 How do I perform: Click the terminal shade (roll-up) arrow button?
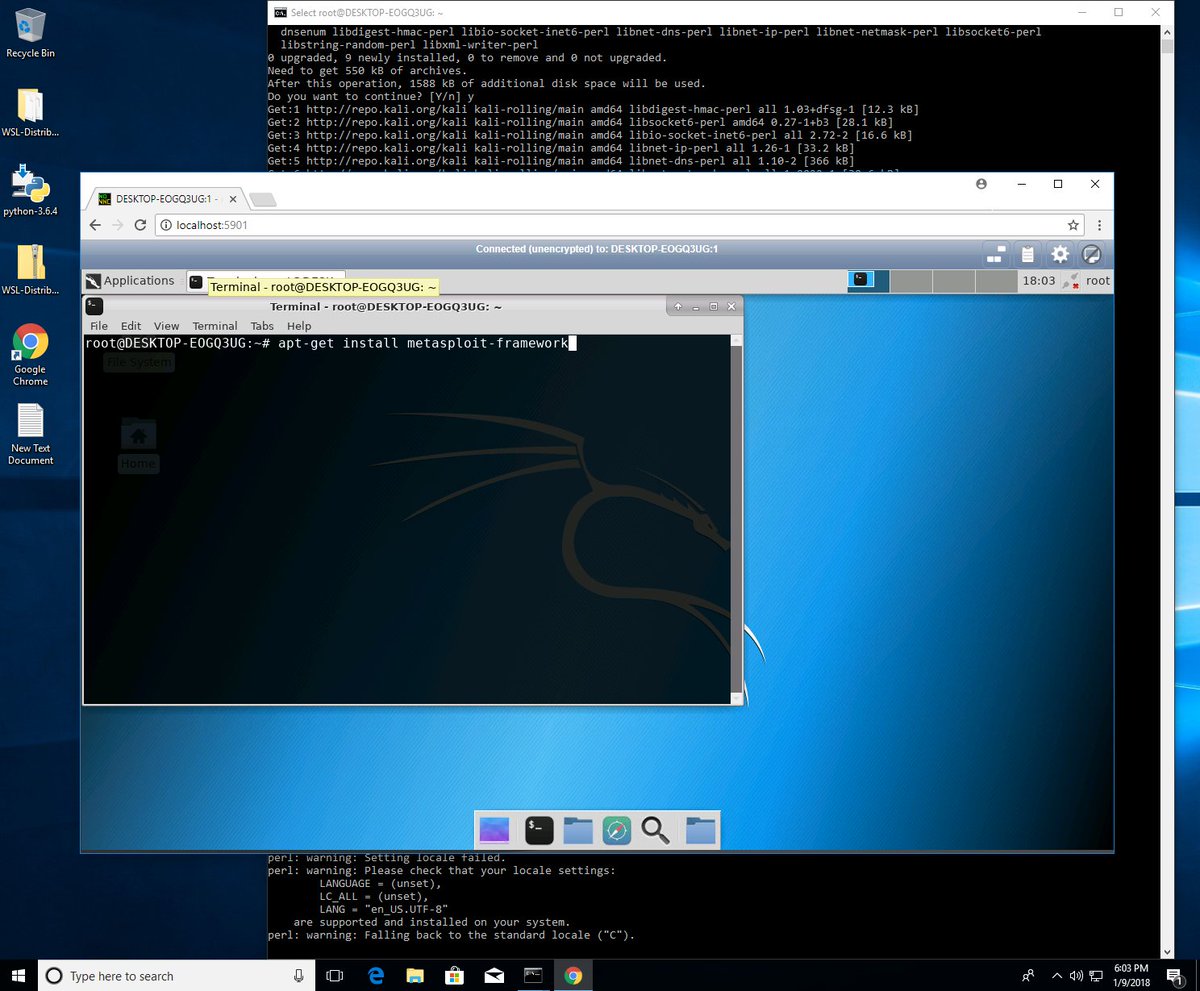[677, 306]
